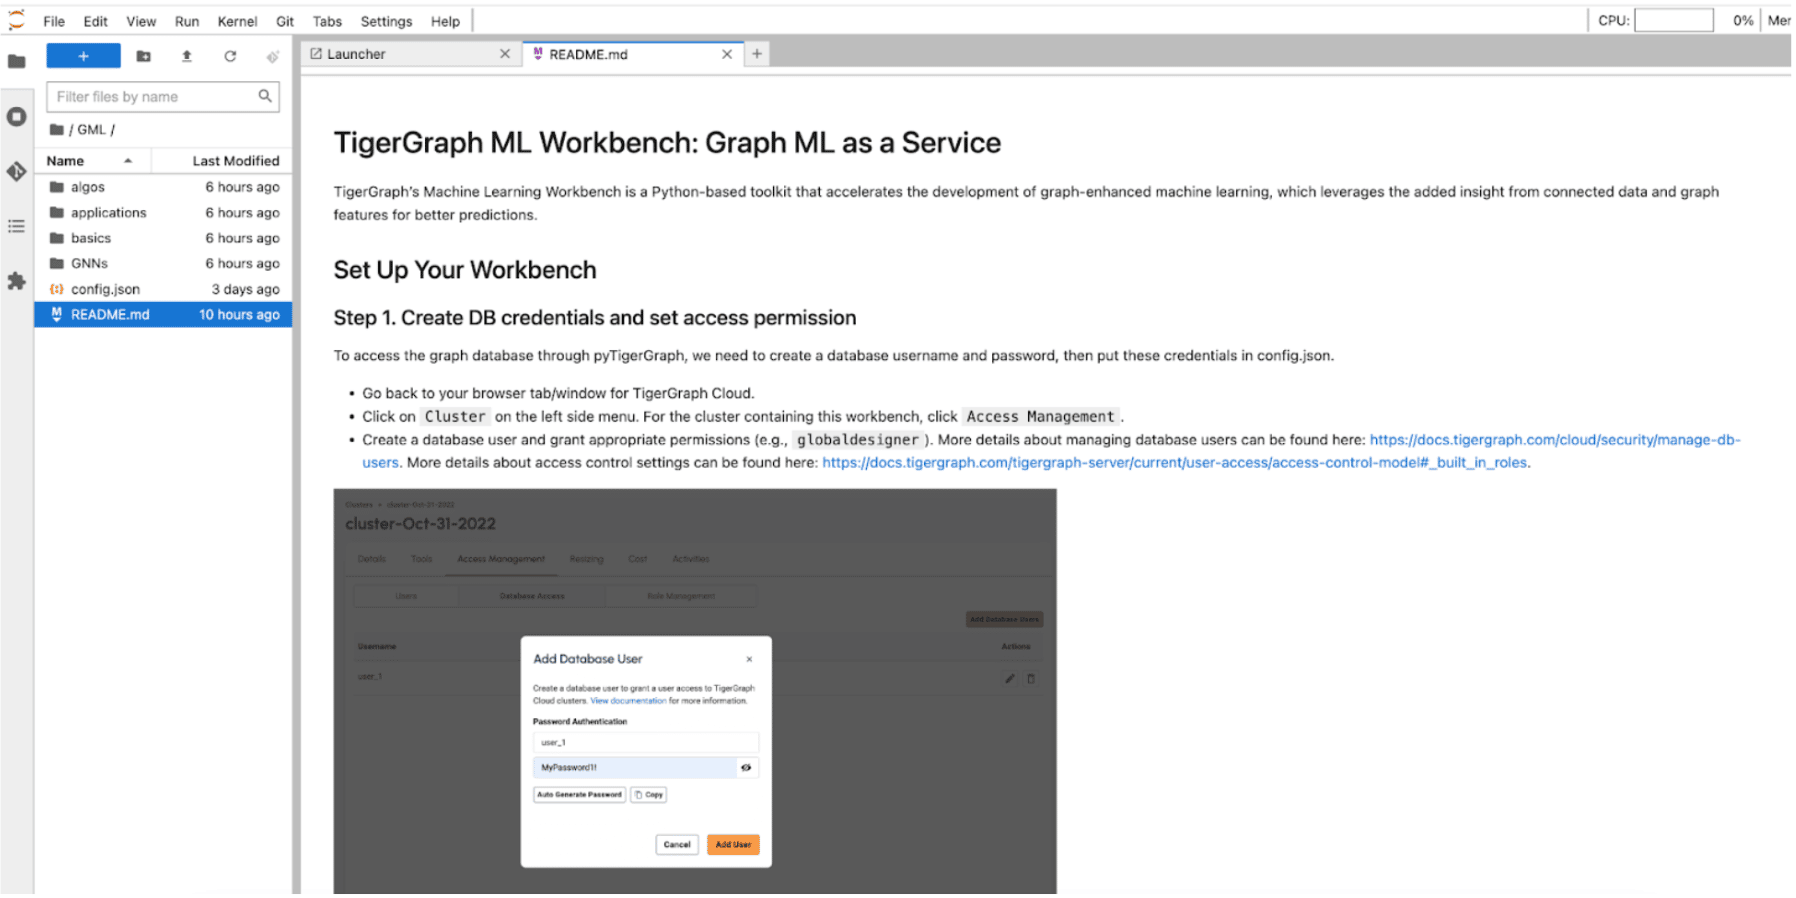Open the Table of Contents sidebar icon

16,227
